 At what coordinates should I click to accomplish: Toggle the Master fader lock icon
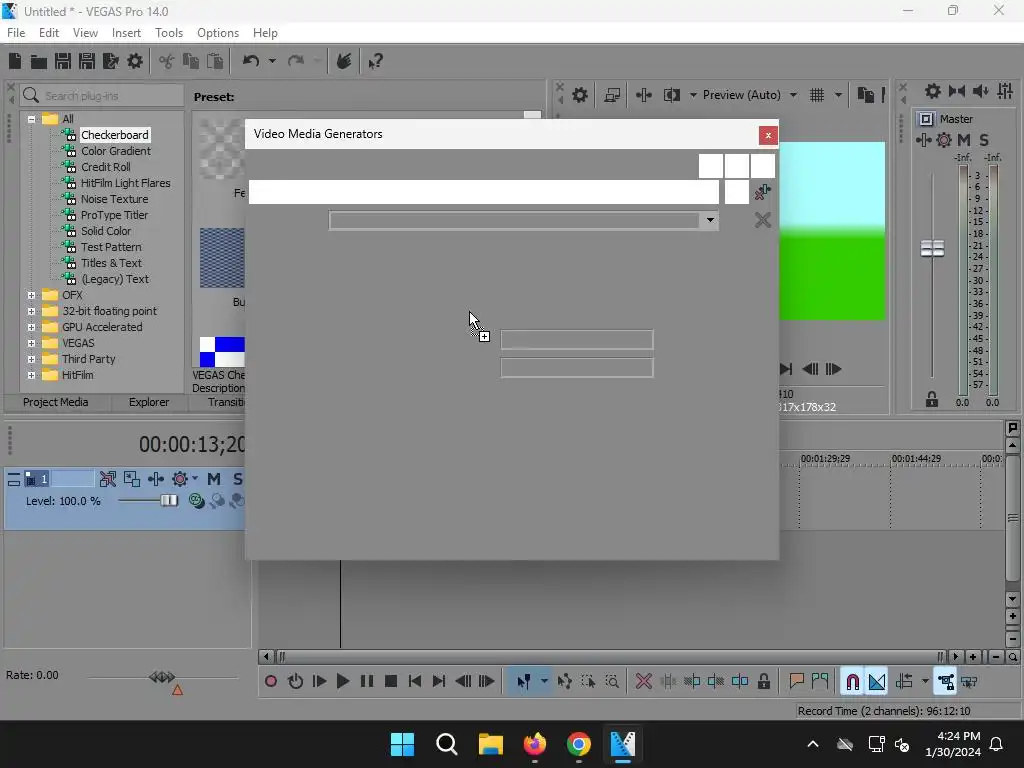pyautogui.click(x=932, y=399)
